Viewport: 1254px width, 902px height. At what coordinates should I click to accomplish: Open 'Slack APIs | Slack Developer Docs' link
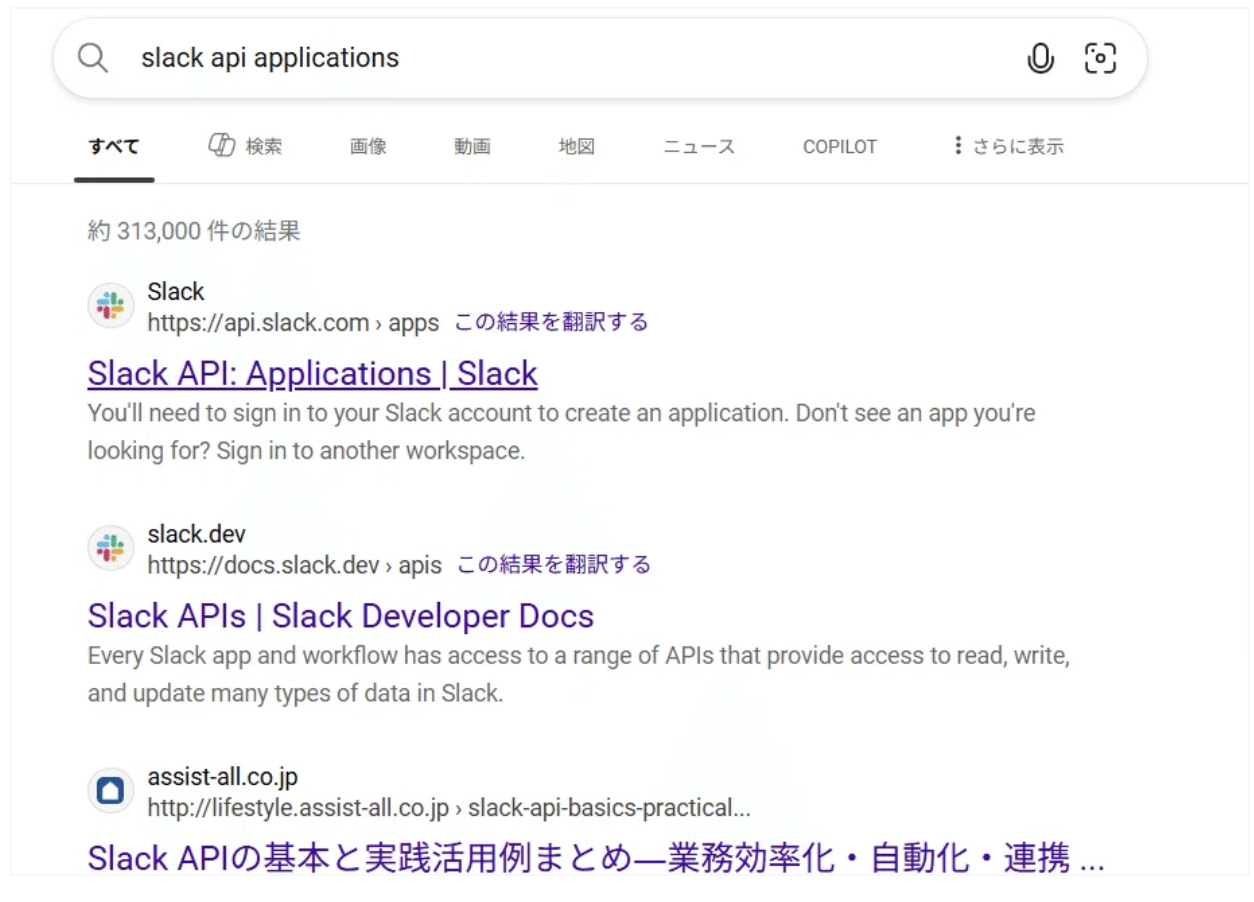(341, 616)
